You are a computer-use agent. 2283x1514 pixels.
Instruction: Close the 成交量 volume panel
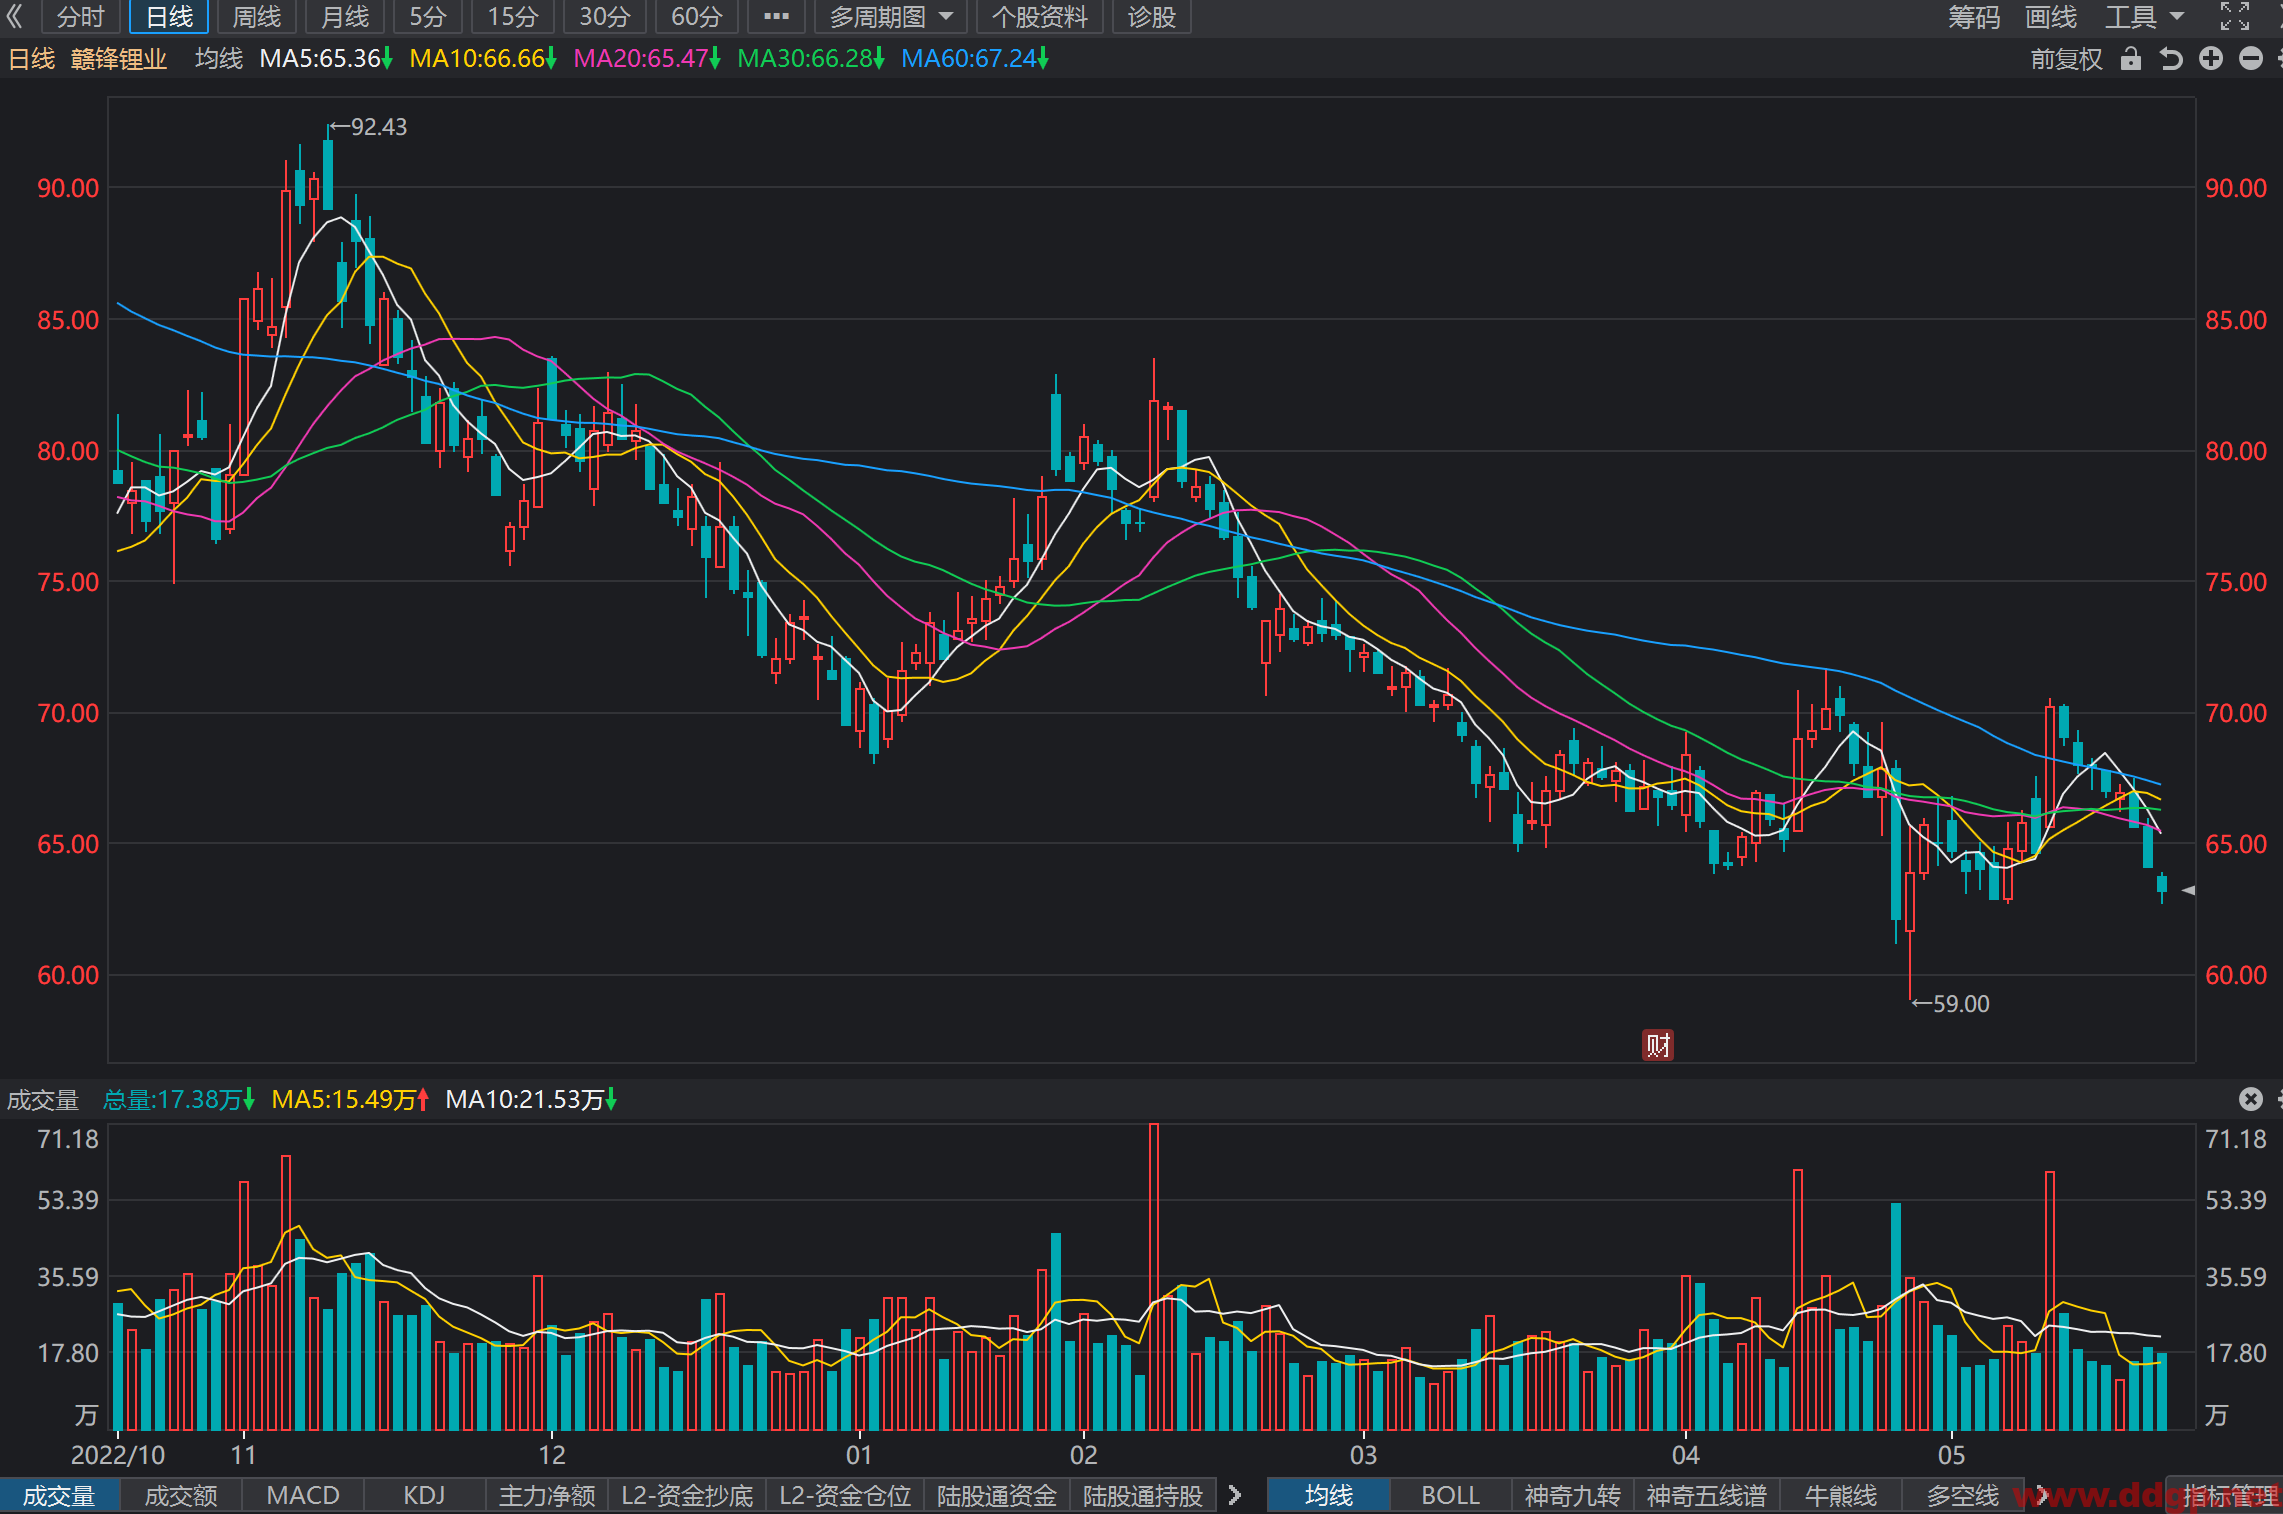pos(2250,1099)
